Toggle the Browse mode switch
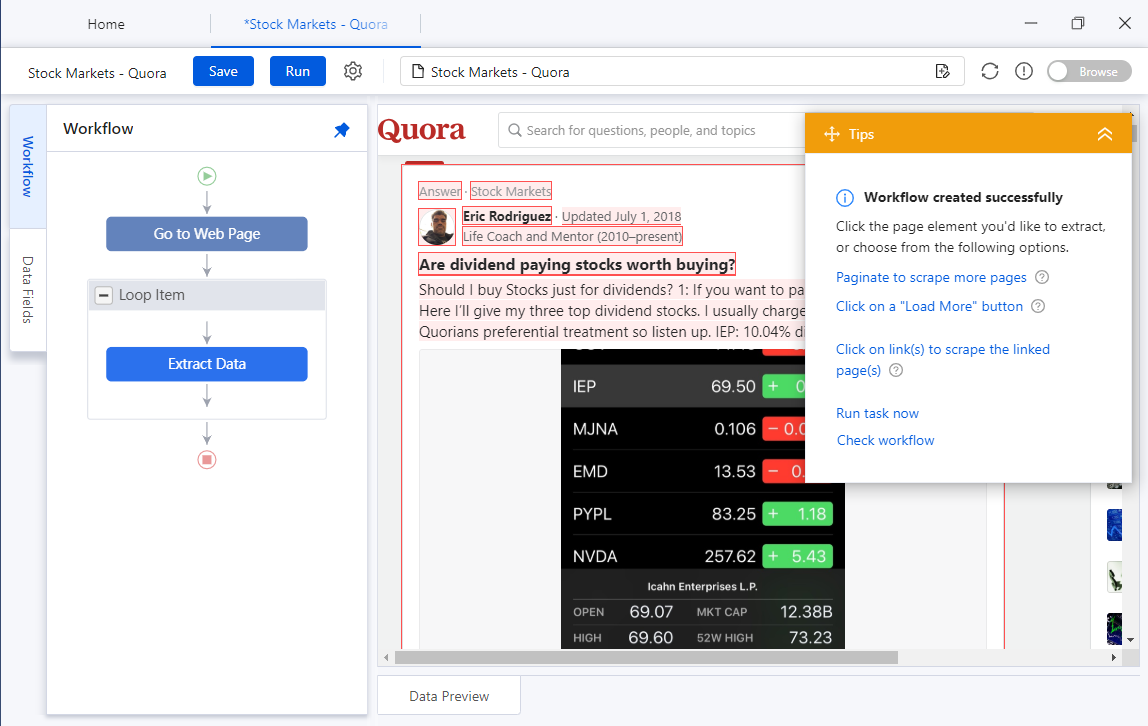 point(1089,71)
